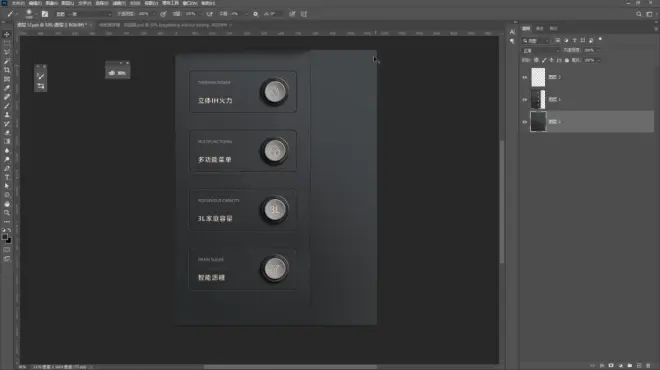The width and height of the screenshot is (660, 370).
Task: Select the Rectangular Marquee tool
Action: [x=7, y=43]
